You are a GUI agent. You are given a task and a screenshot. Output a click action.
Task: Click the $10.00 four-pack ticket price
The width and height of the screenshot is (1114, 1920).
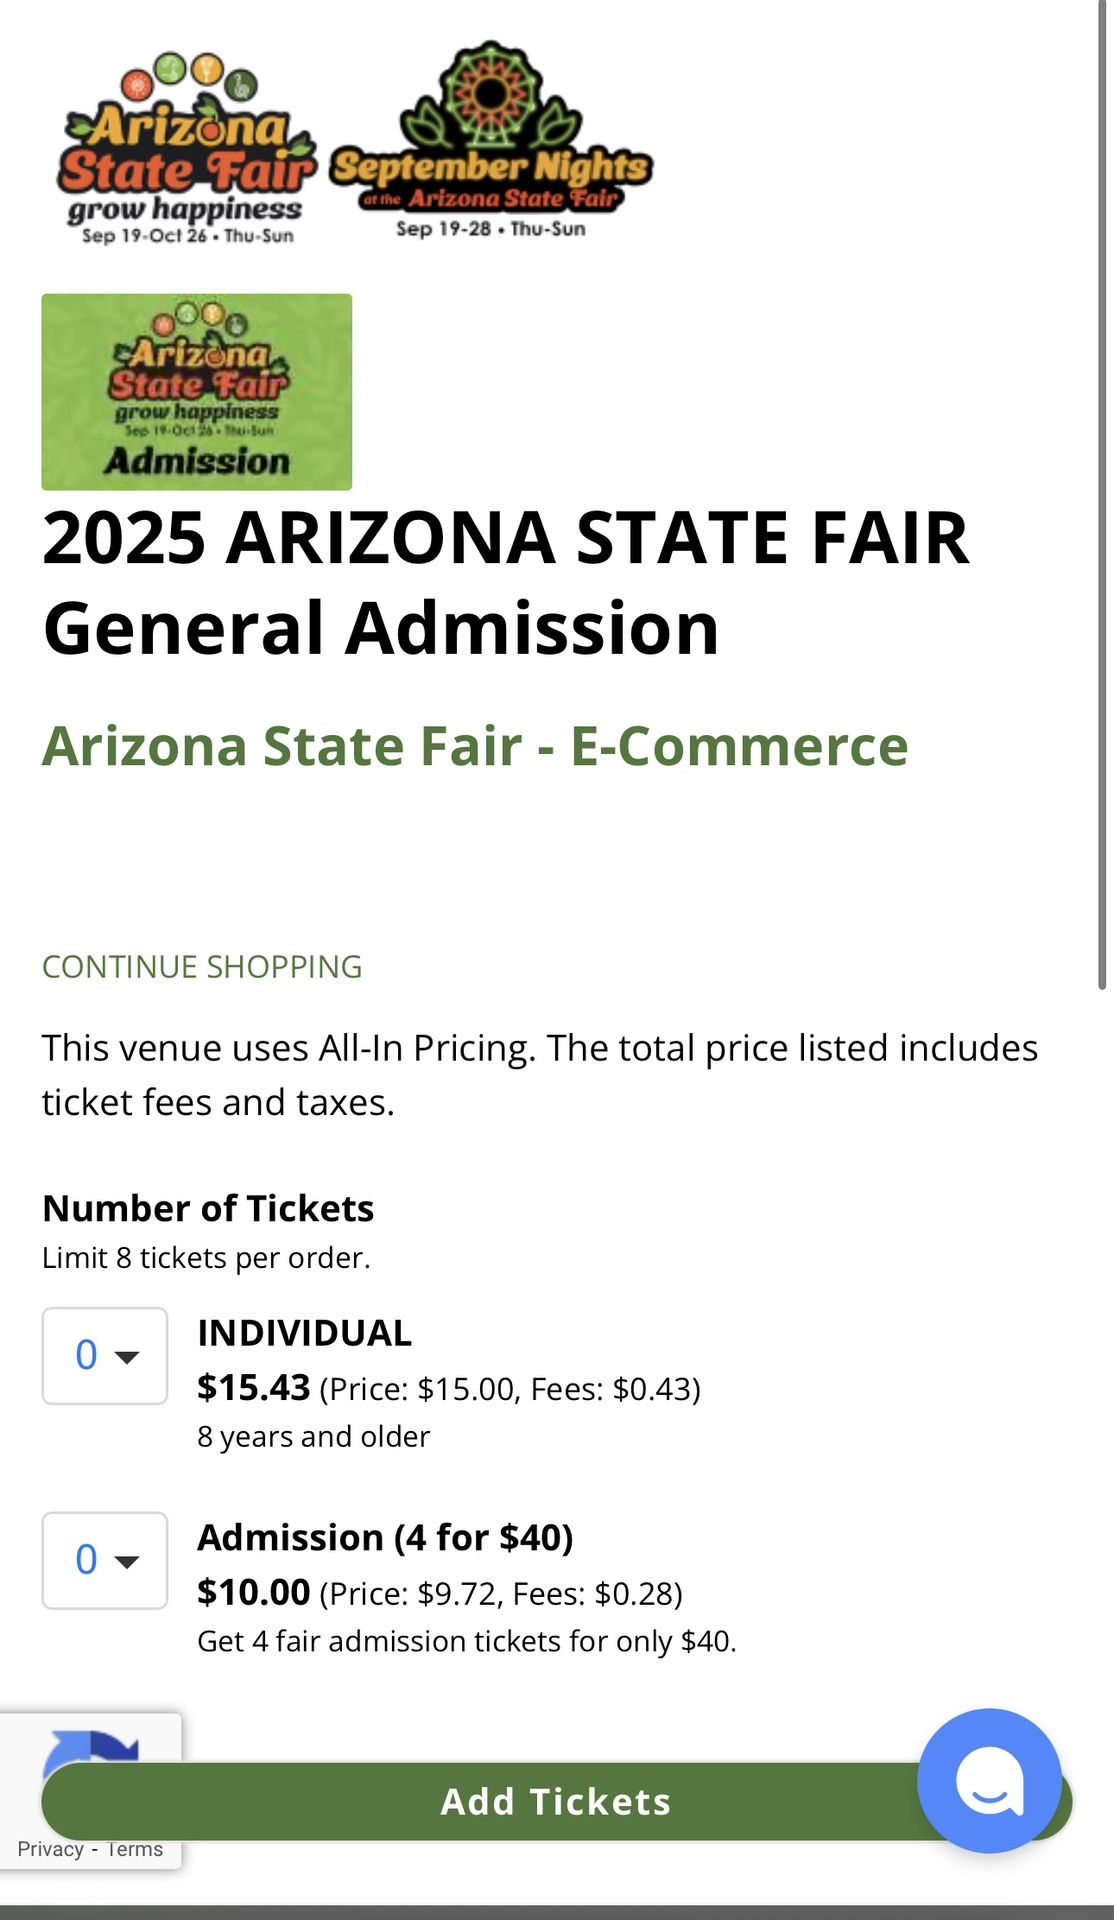coord(254,1592)
